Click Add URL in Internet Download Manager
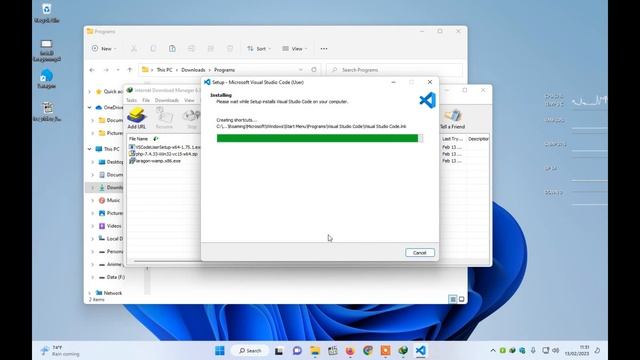The width and height of the screenshot is (640, 360). (136, 118)
